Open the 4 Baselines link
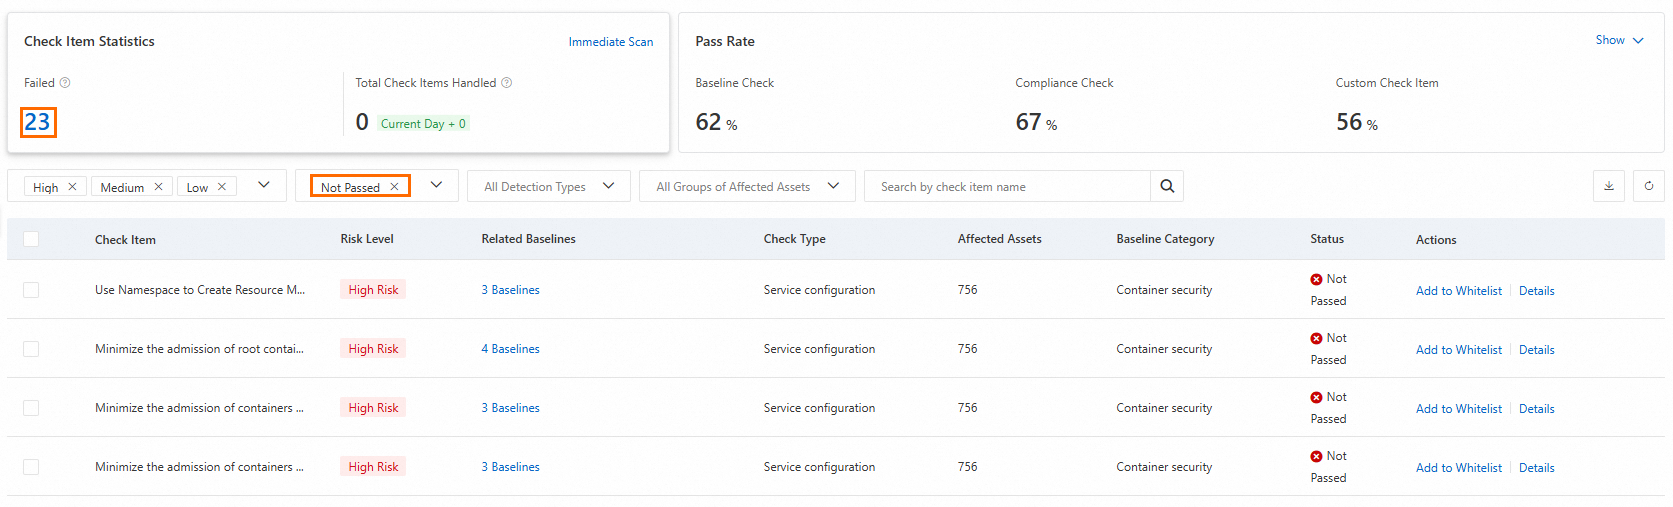Screen dimensions: 1673x507 click(510, 349)
